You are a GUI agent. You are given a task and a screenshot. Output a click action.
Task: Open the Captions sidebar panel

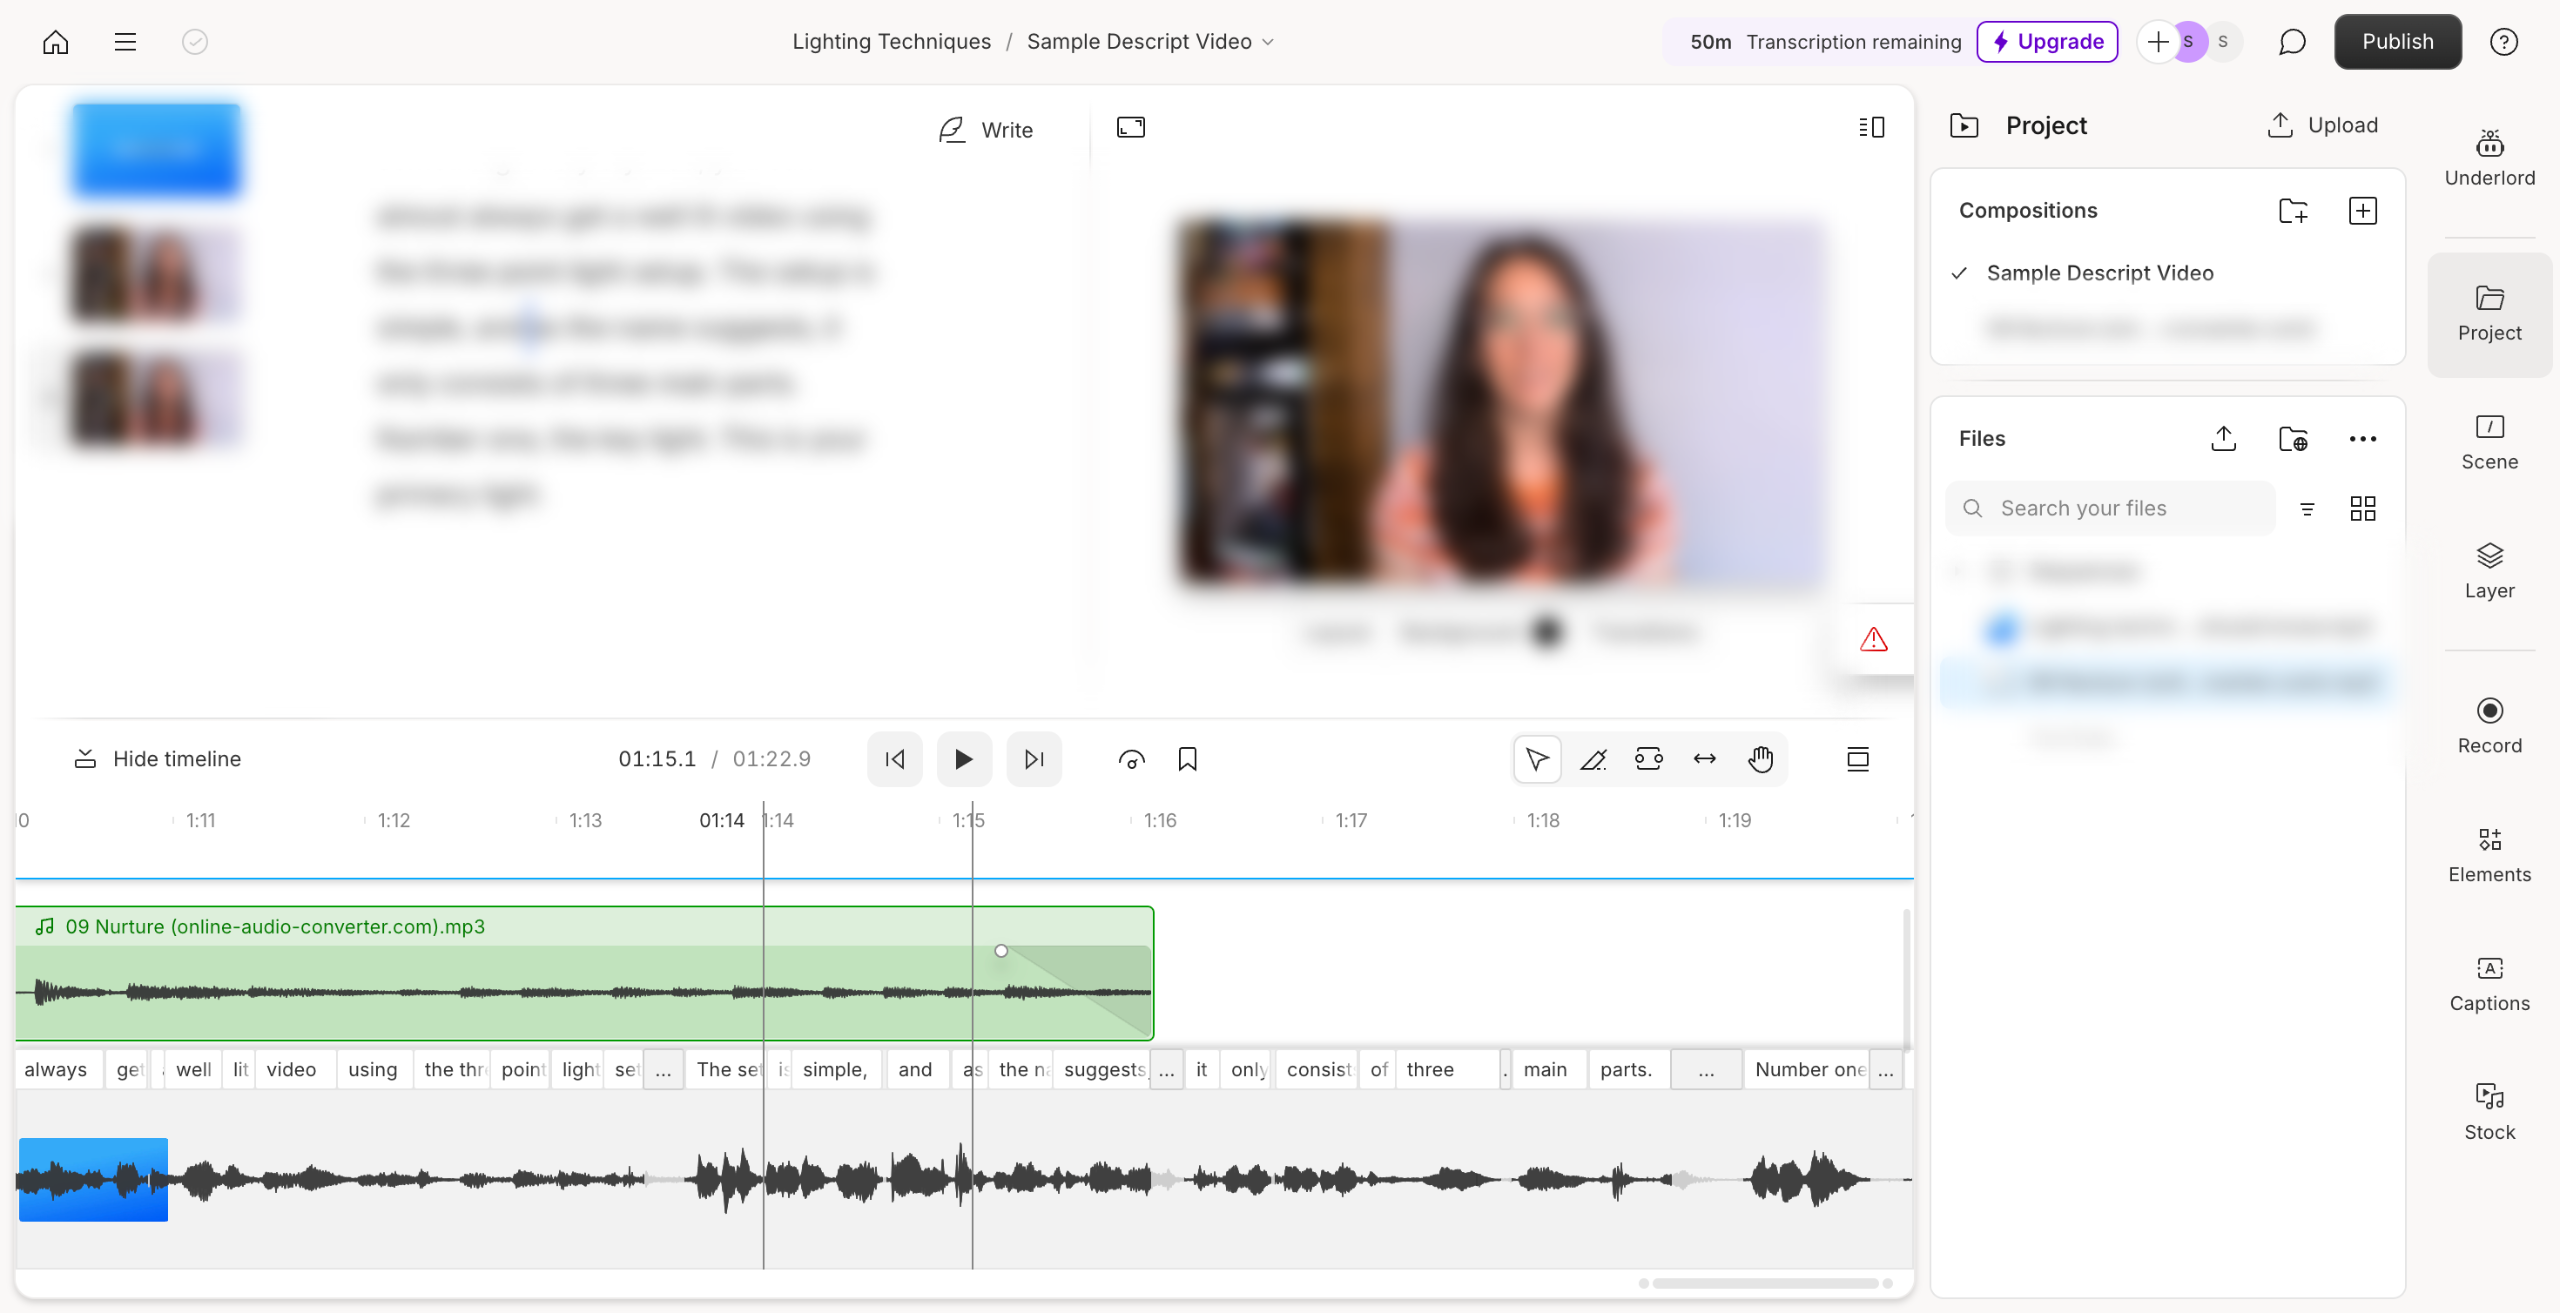click(x=2489, y=984)
